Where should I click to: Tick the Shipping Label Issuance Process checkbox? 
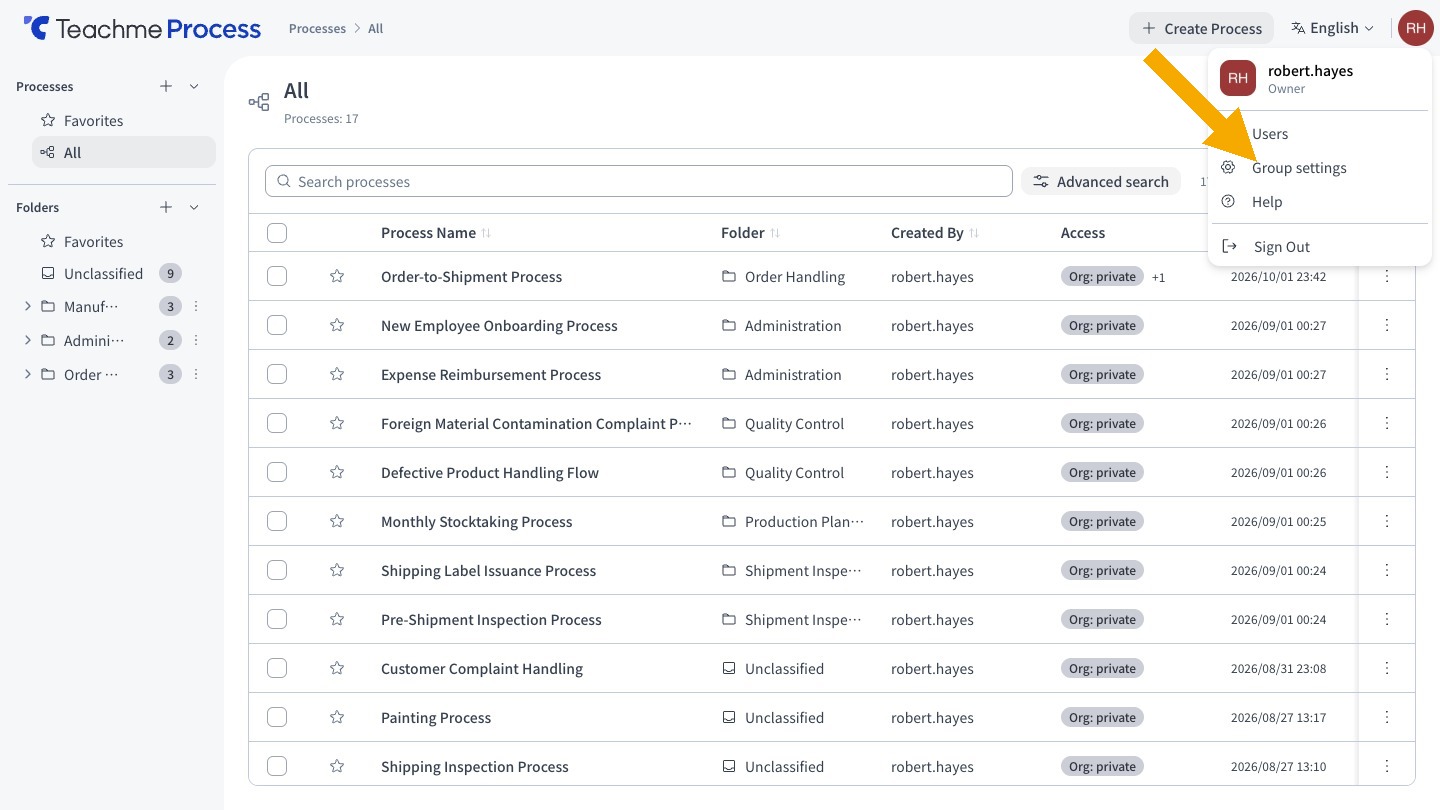277,570
